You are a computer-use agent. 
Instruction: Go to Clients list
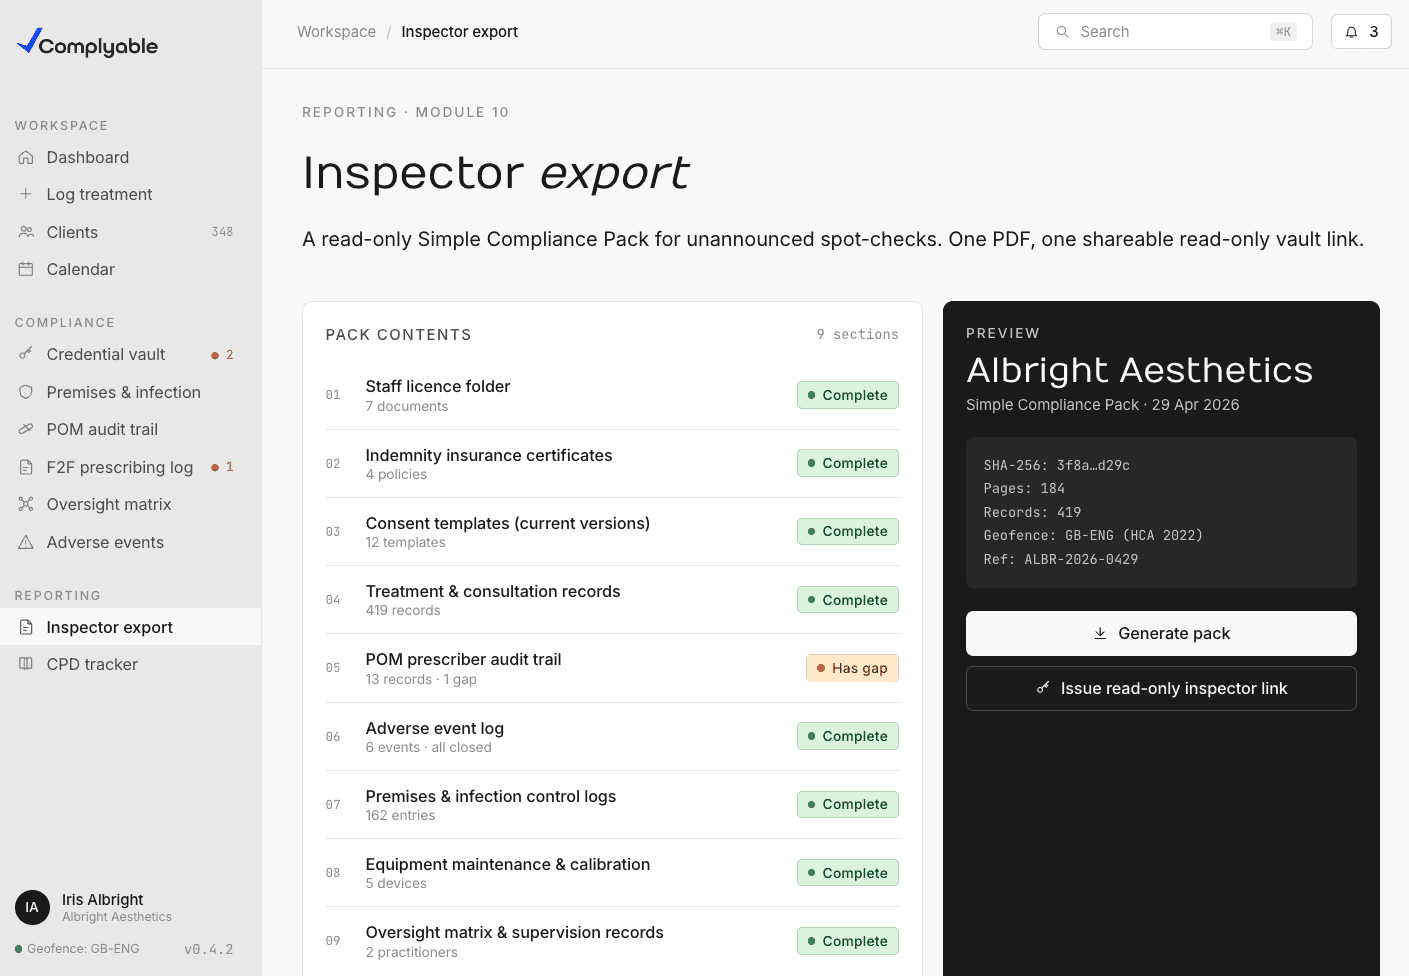click(x=131, y=232)
